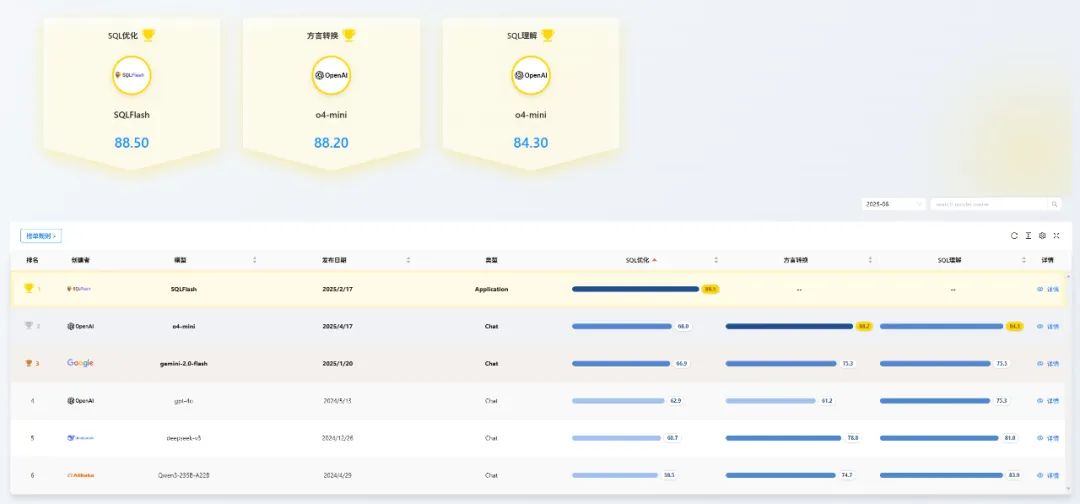The height and width of the screenshot is (504, 1080).
Task: Click the bronze trophy in rank 3 row
Action: (x=29, y=363)
